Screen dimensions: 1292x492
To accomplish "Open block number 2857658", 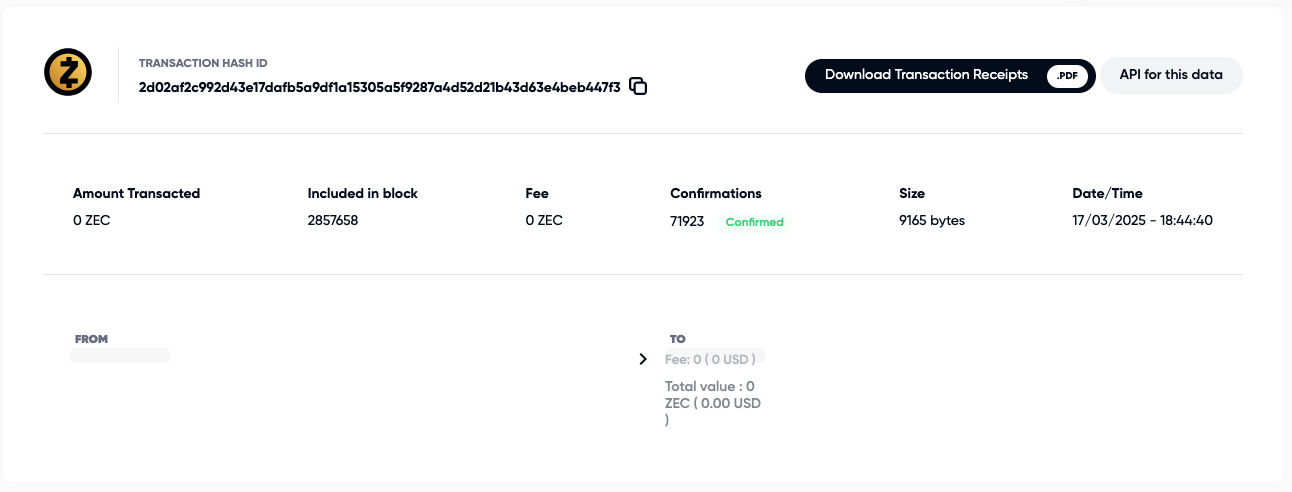I will (332, 220).
